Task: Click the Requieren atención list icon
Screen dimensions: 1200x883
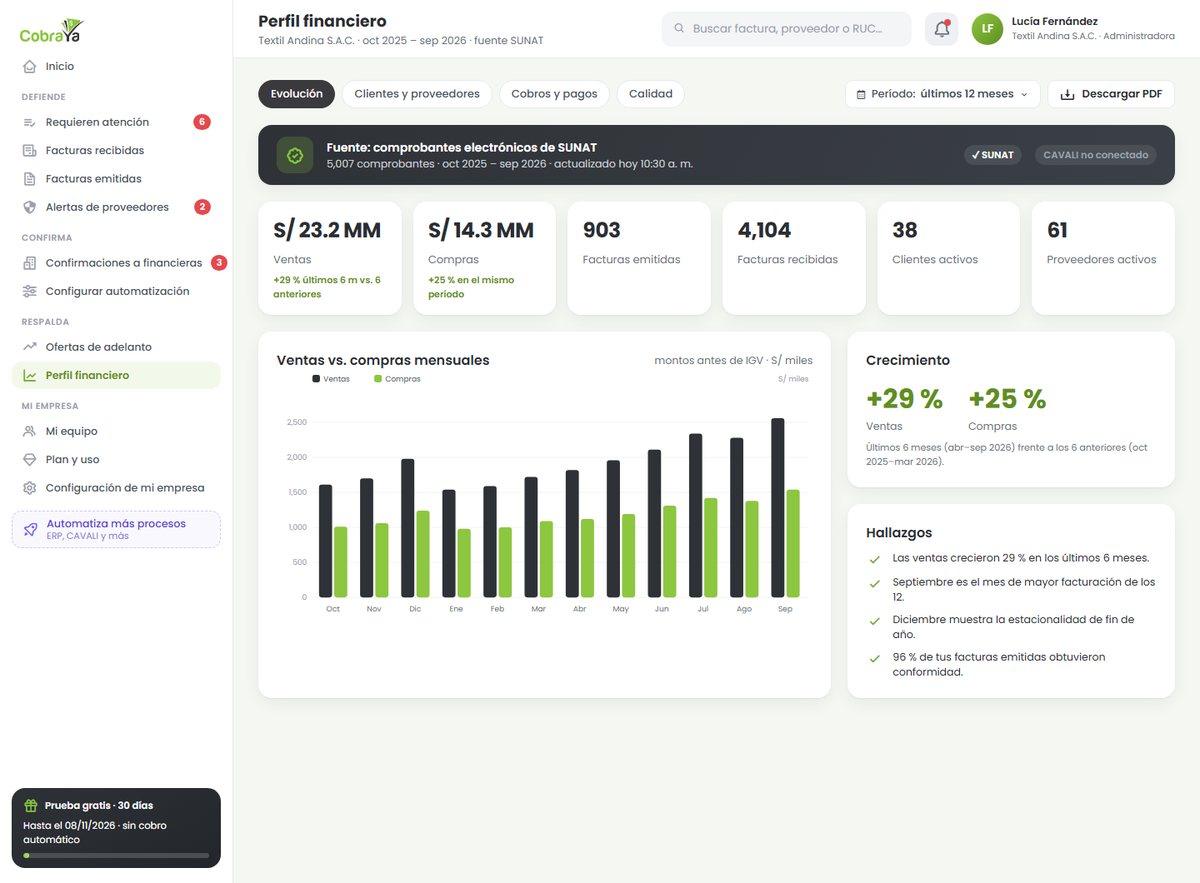Action: 30,122
